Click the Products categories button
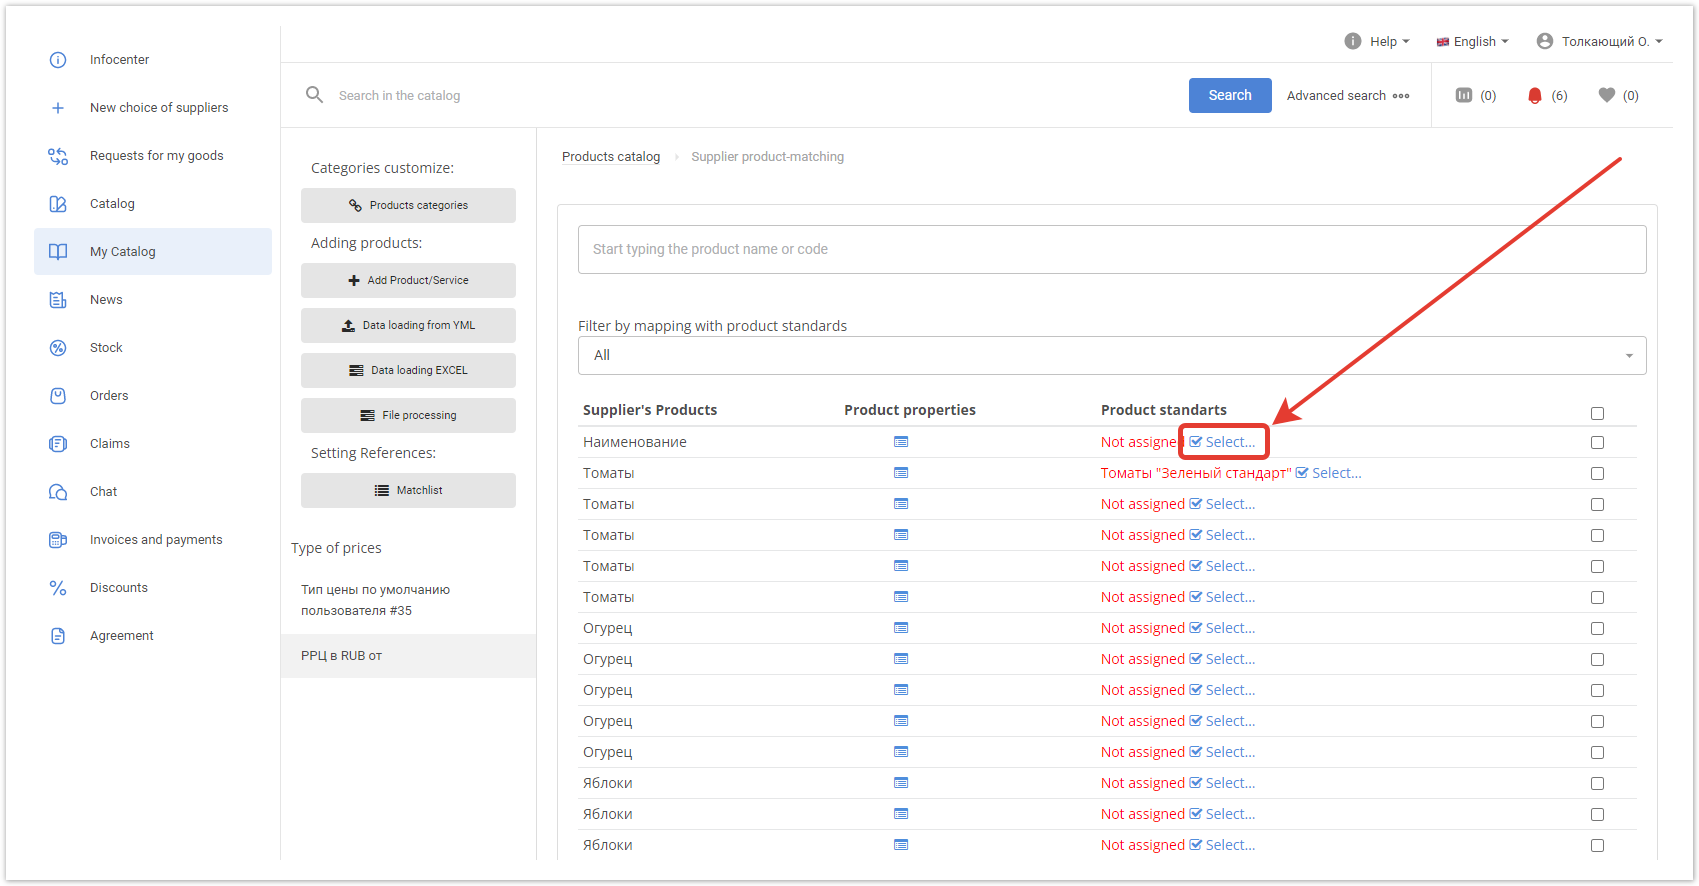 [x=408, y=205]
